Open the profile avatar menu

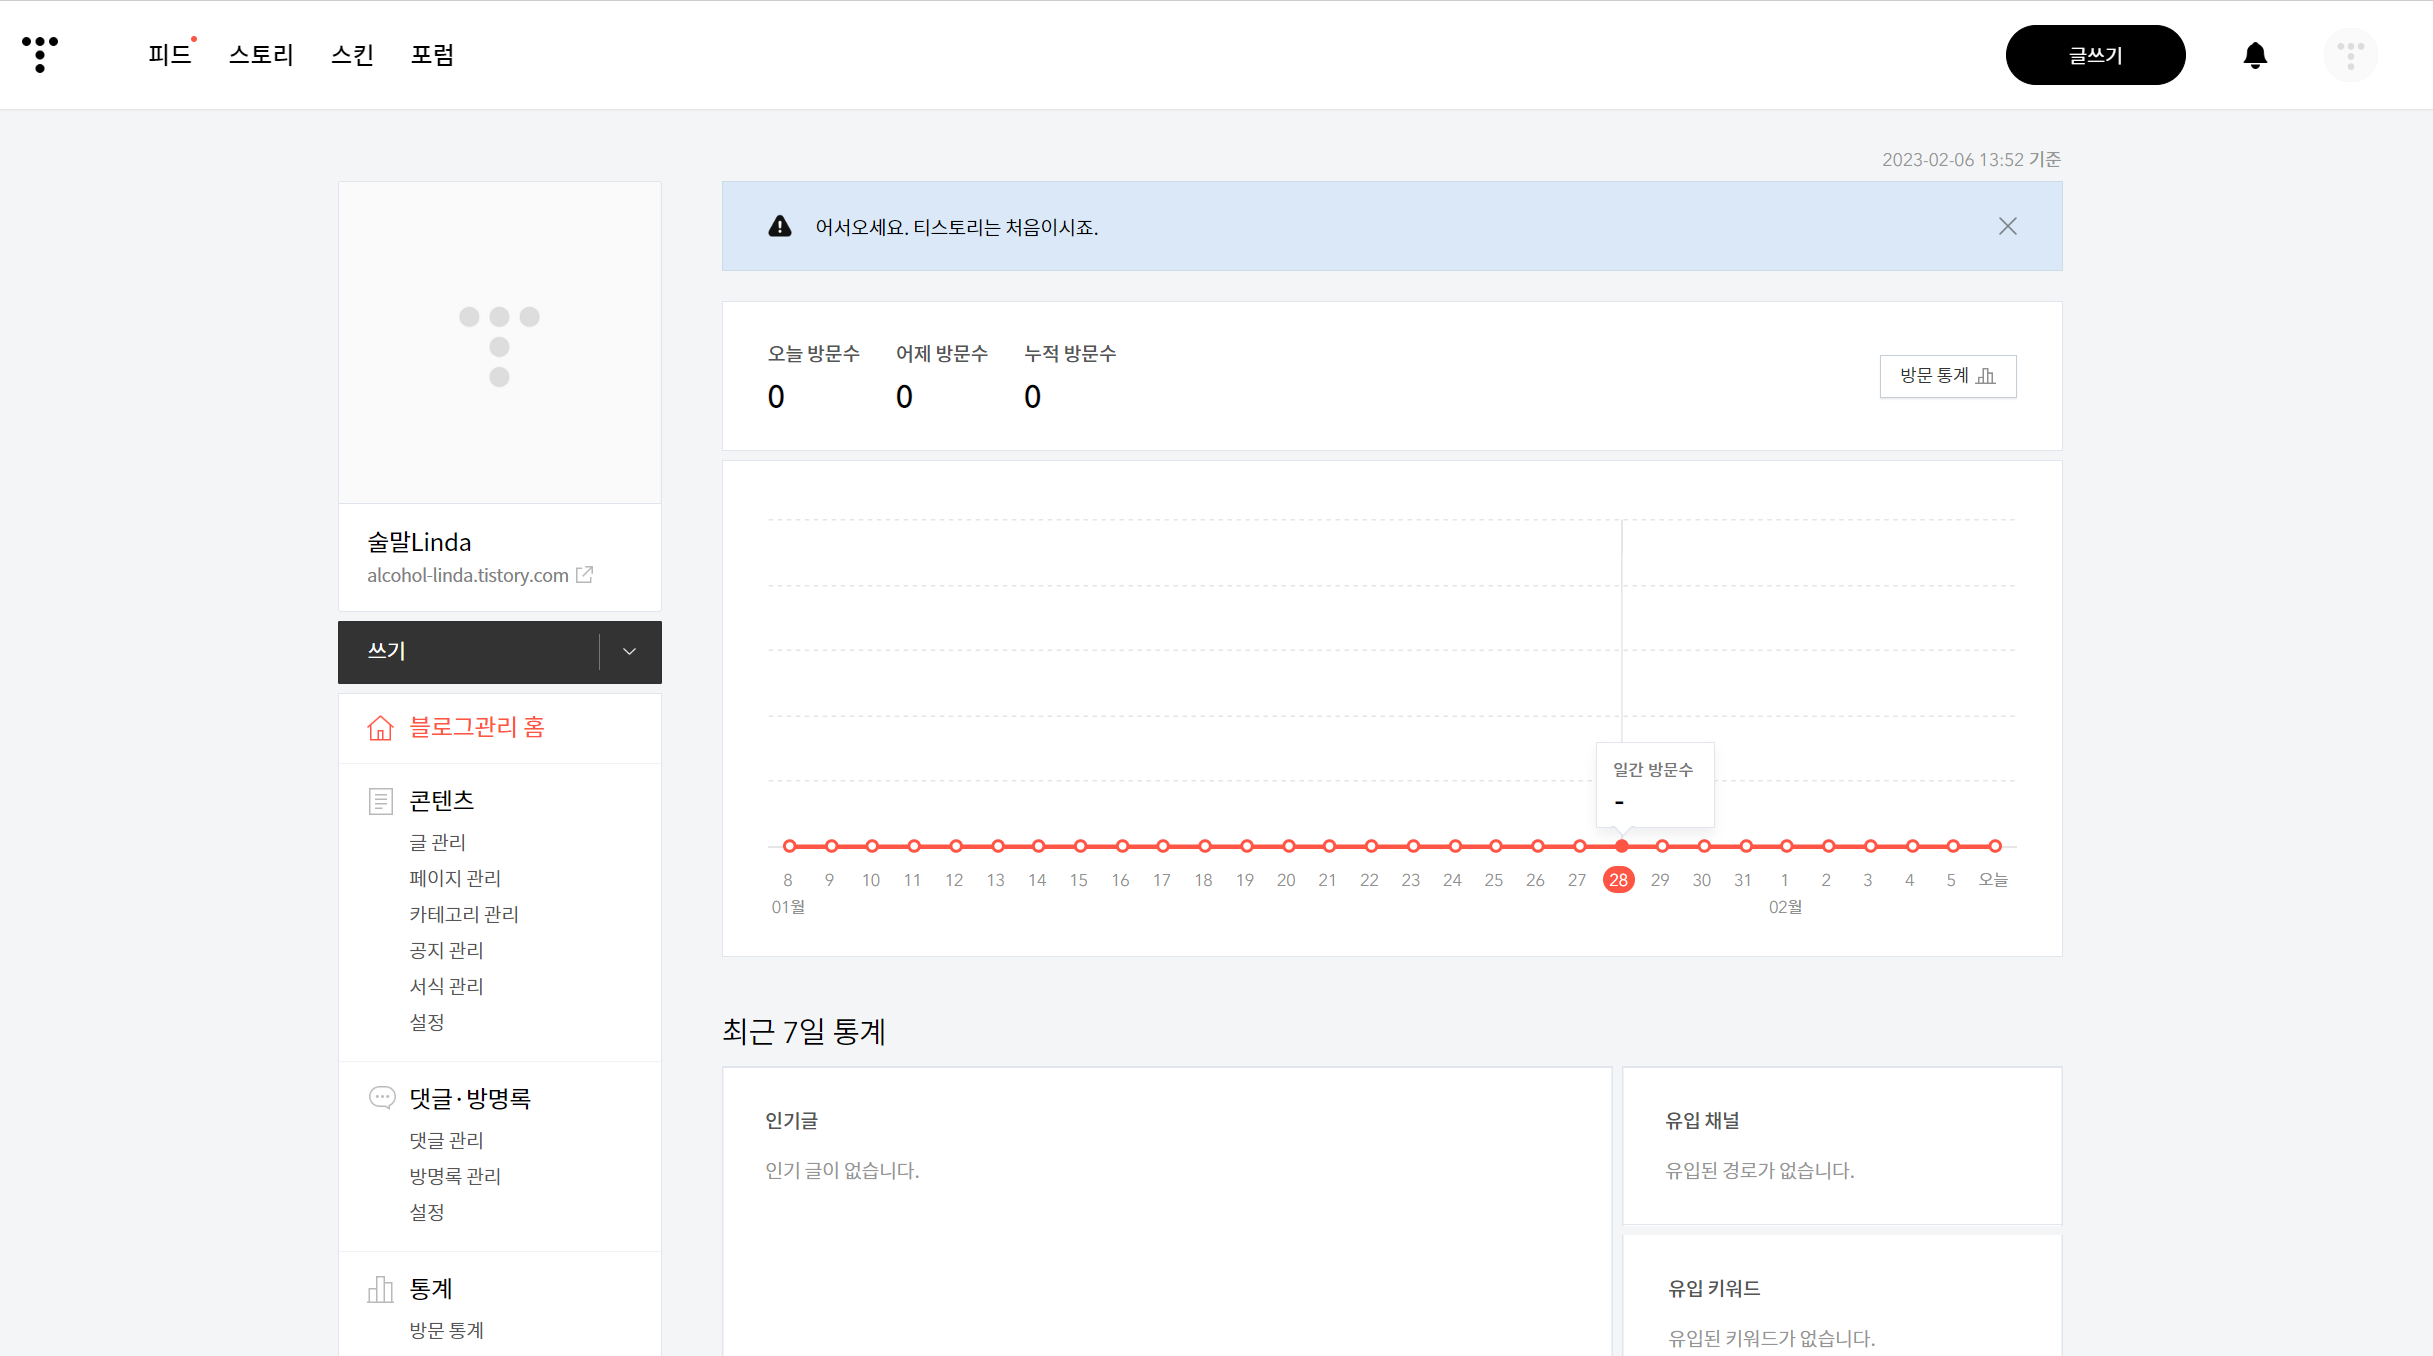(2350, 55)
